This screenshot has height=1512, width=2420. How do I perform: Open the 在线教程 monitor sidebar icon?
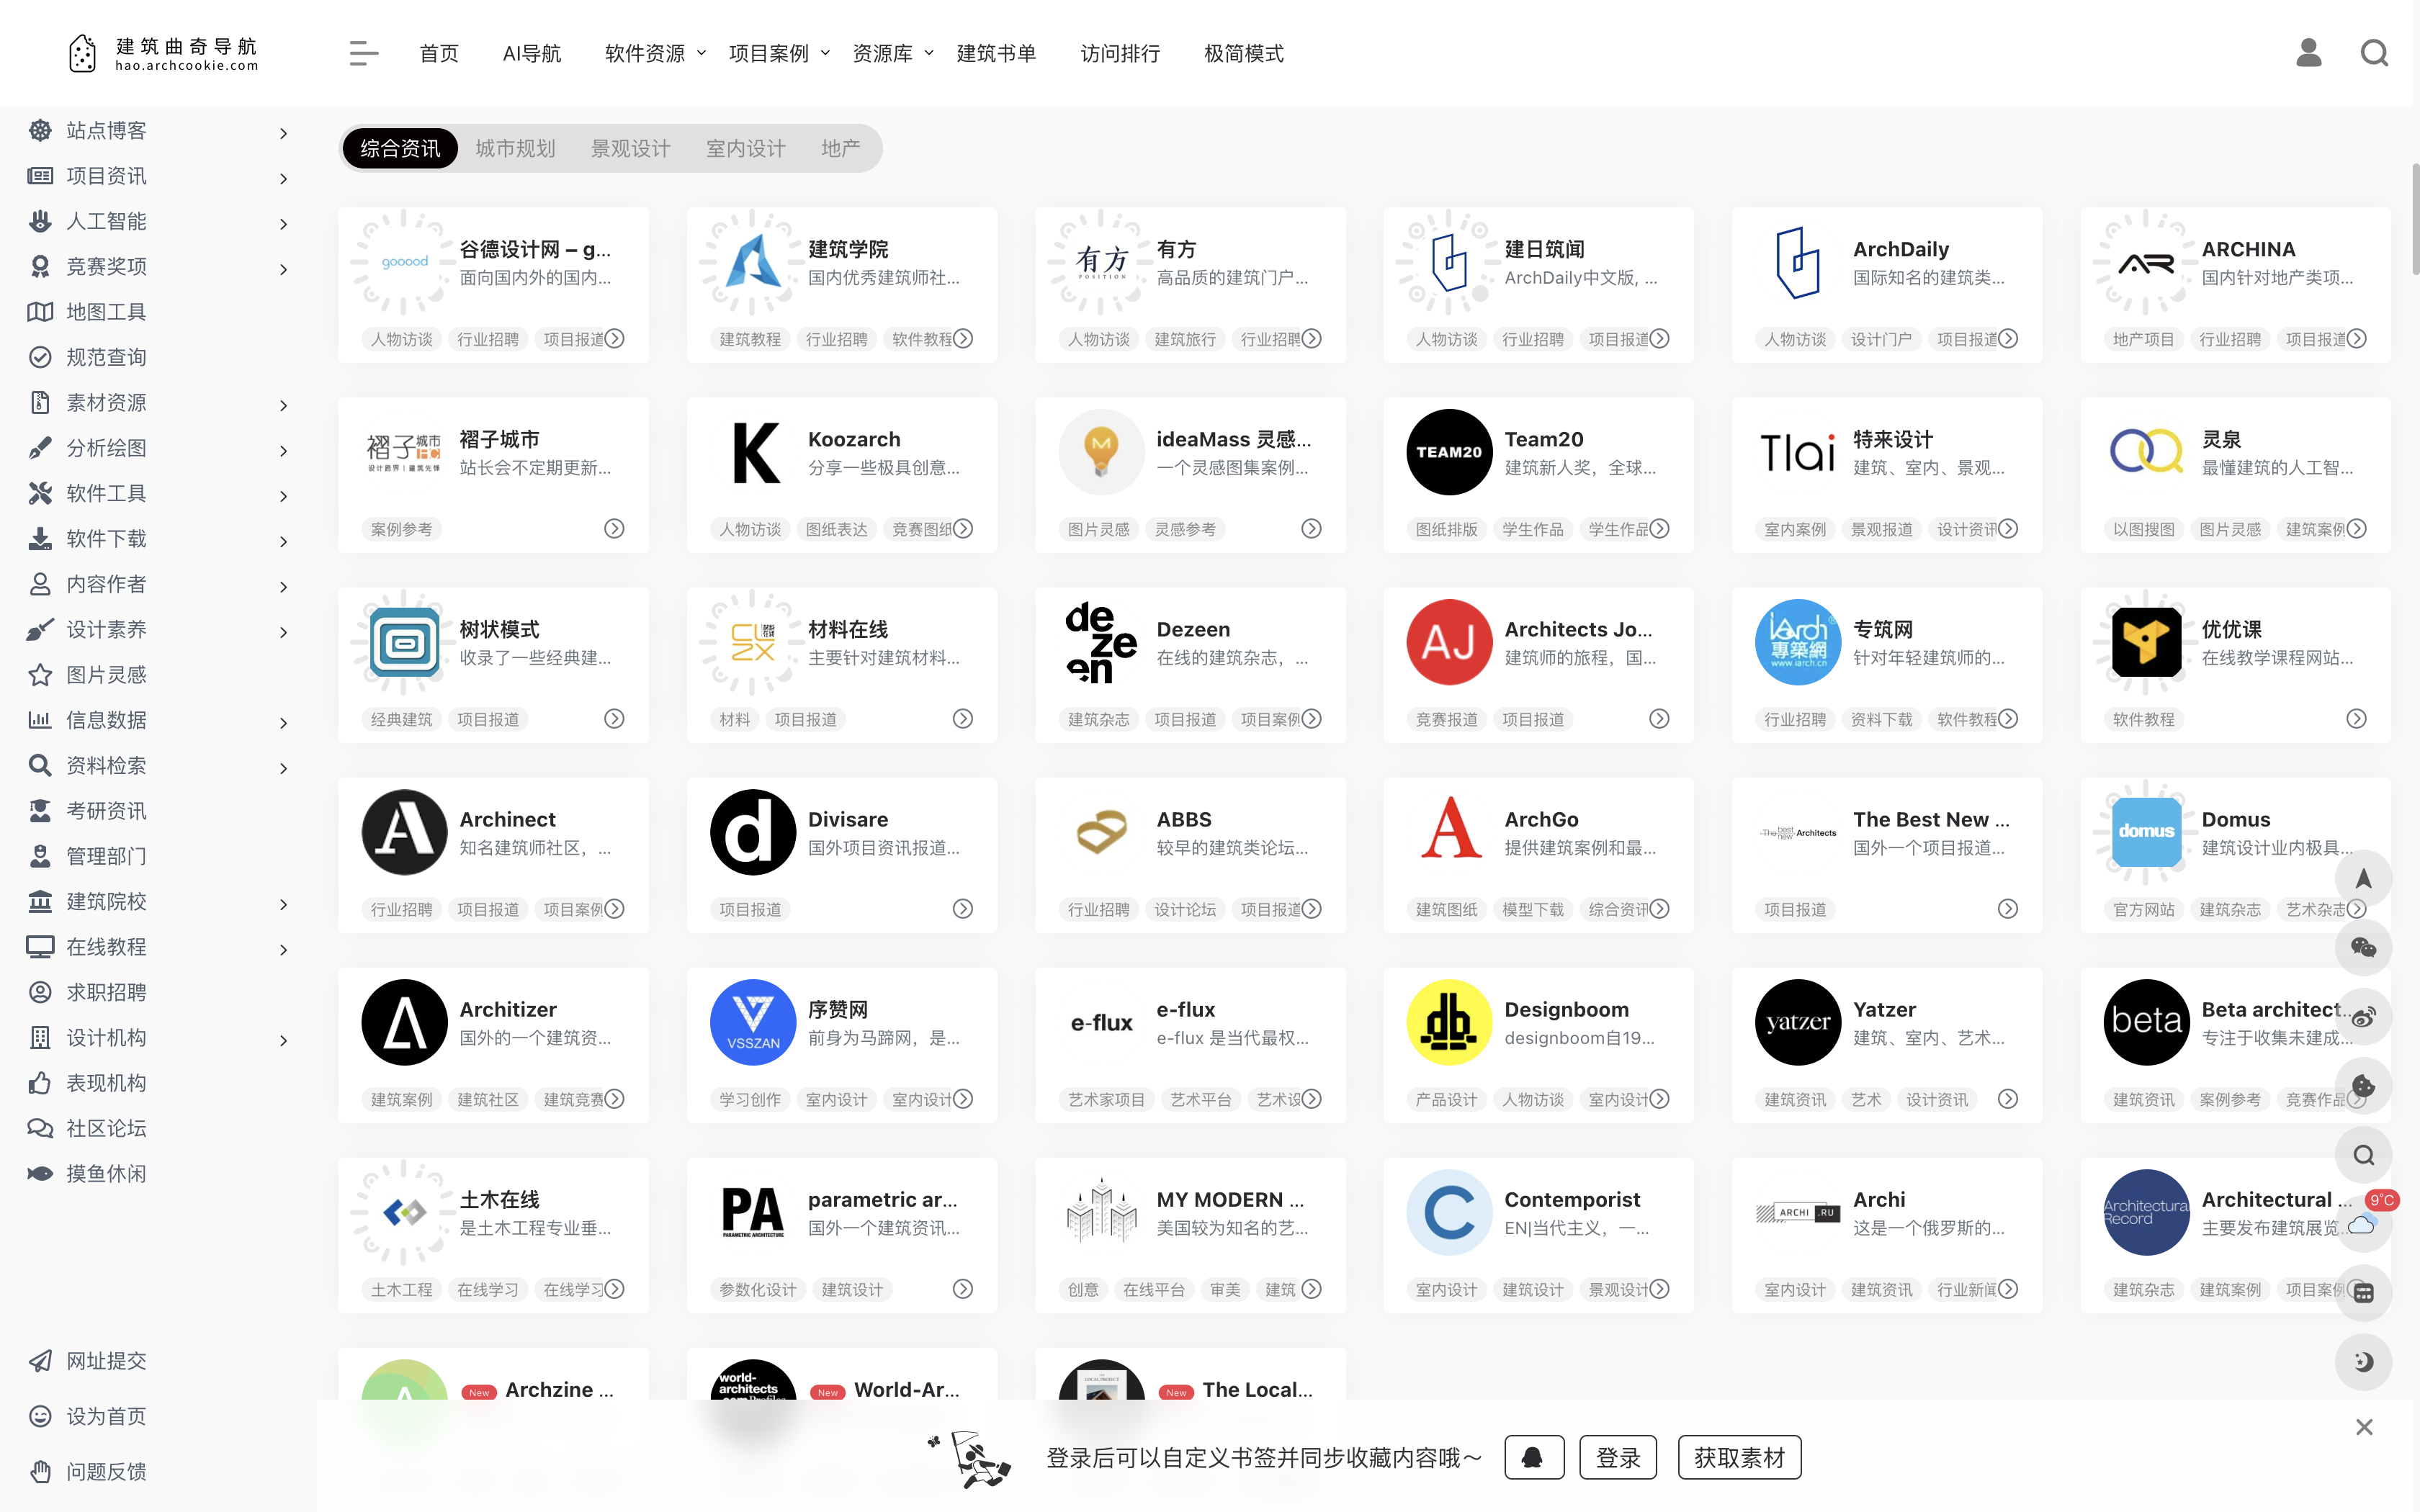point(40,947)
